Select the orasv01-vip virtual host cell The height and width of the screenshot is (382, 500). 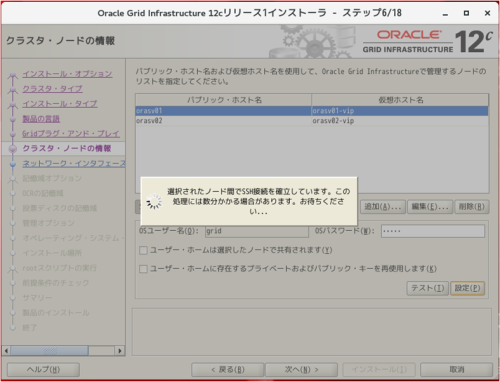[400, 111]
